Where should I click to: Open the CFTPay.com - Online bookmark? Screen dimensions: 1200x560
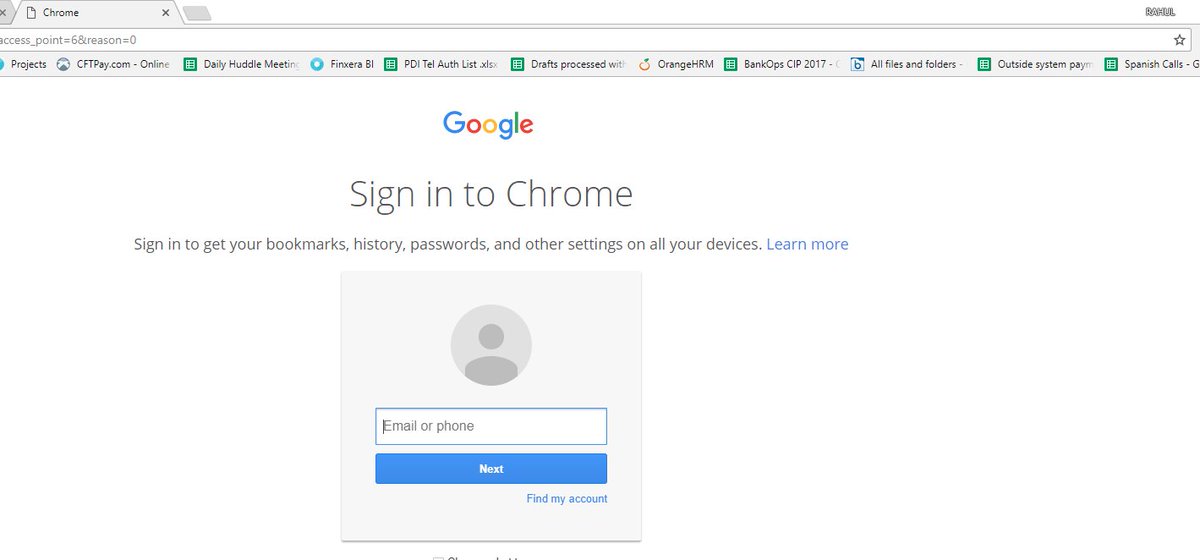[x=113, y=64]
